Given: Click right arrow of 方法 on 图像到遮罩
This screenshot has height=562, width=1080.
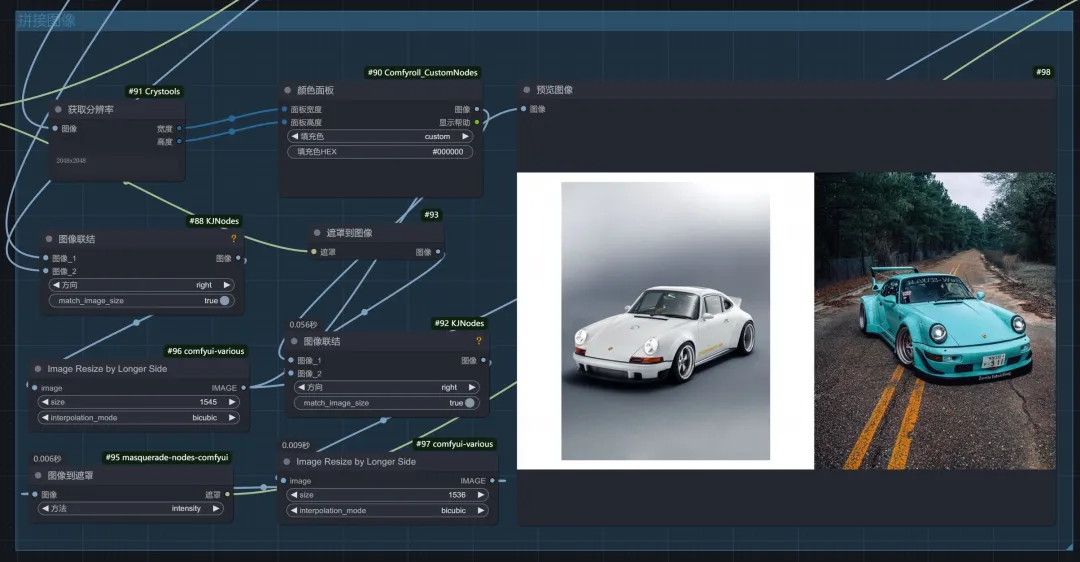Looking at the screenshot, I should (x=216, y=508).
